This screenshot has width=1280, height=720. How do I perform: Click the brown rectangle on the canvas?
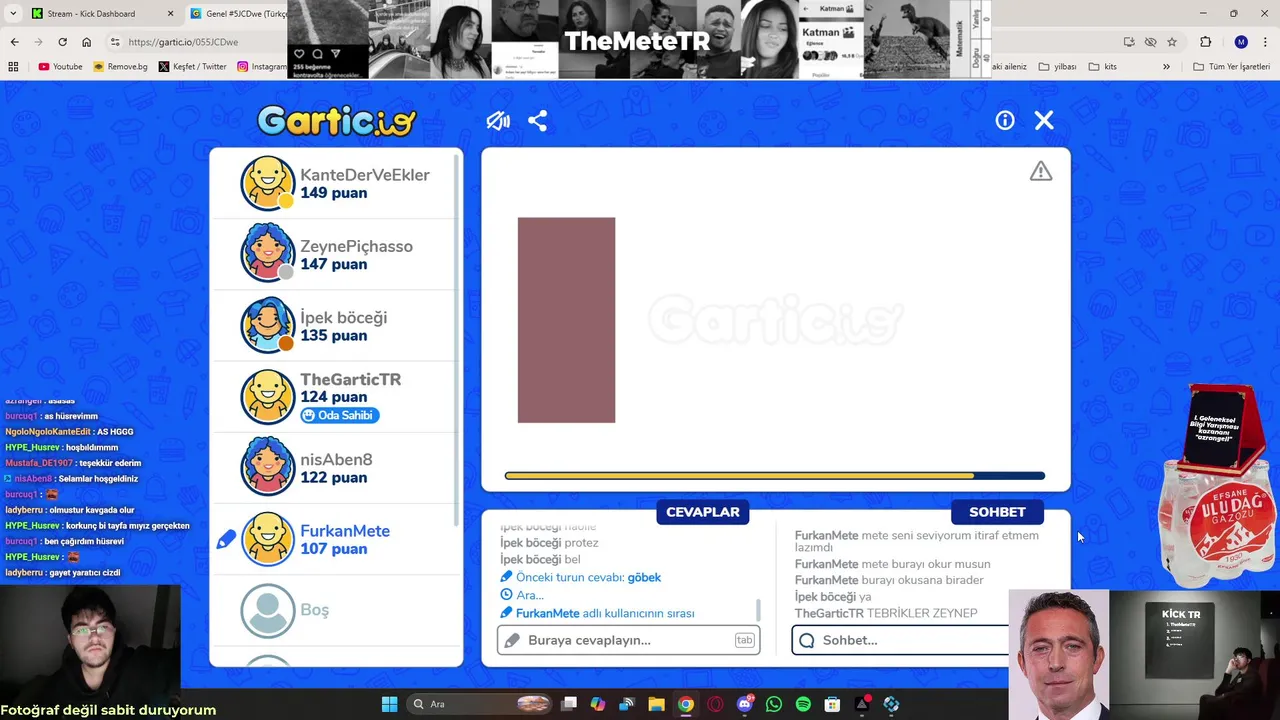coord(566,320)
